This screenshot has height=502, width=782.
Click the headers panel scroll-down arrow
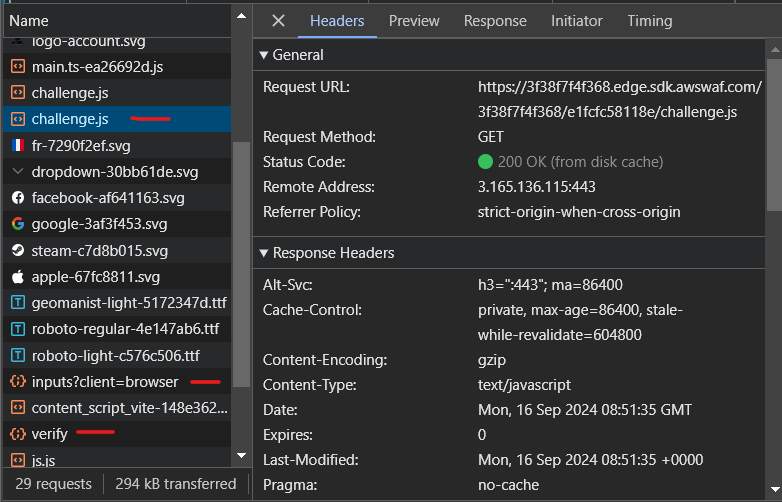(775, 490)
